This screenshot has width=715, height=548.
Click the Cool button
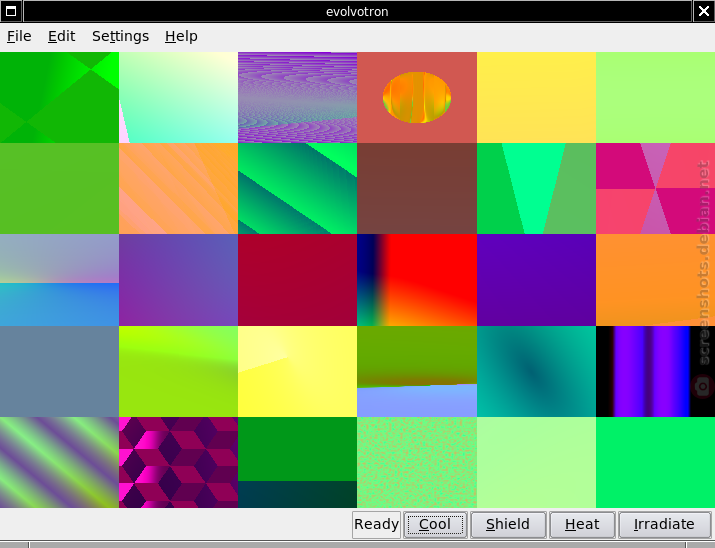[435, 524]
